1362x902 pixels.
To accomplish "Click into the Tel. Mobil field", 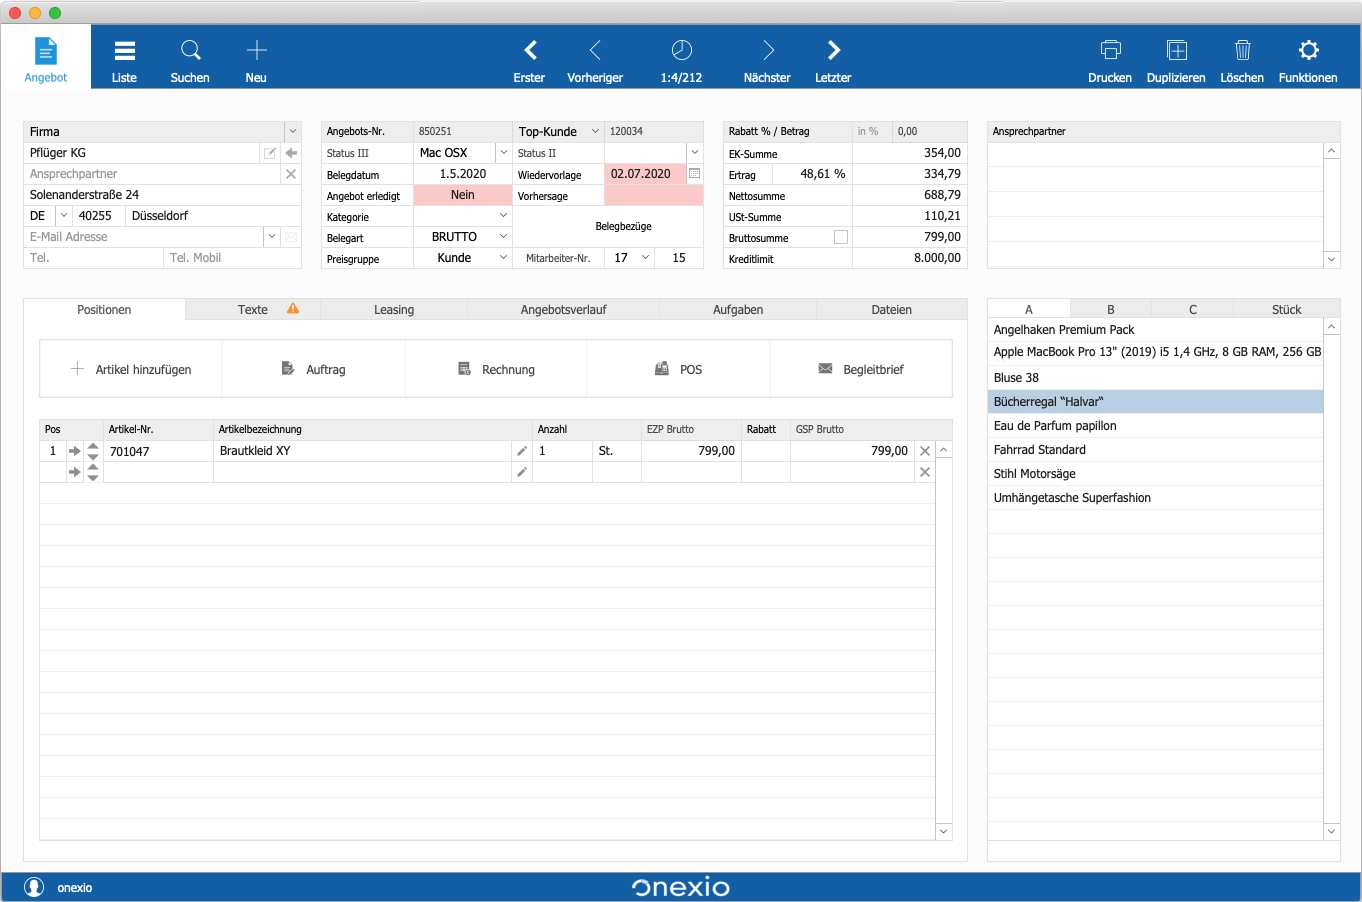I will tap(232, 258).
